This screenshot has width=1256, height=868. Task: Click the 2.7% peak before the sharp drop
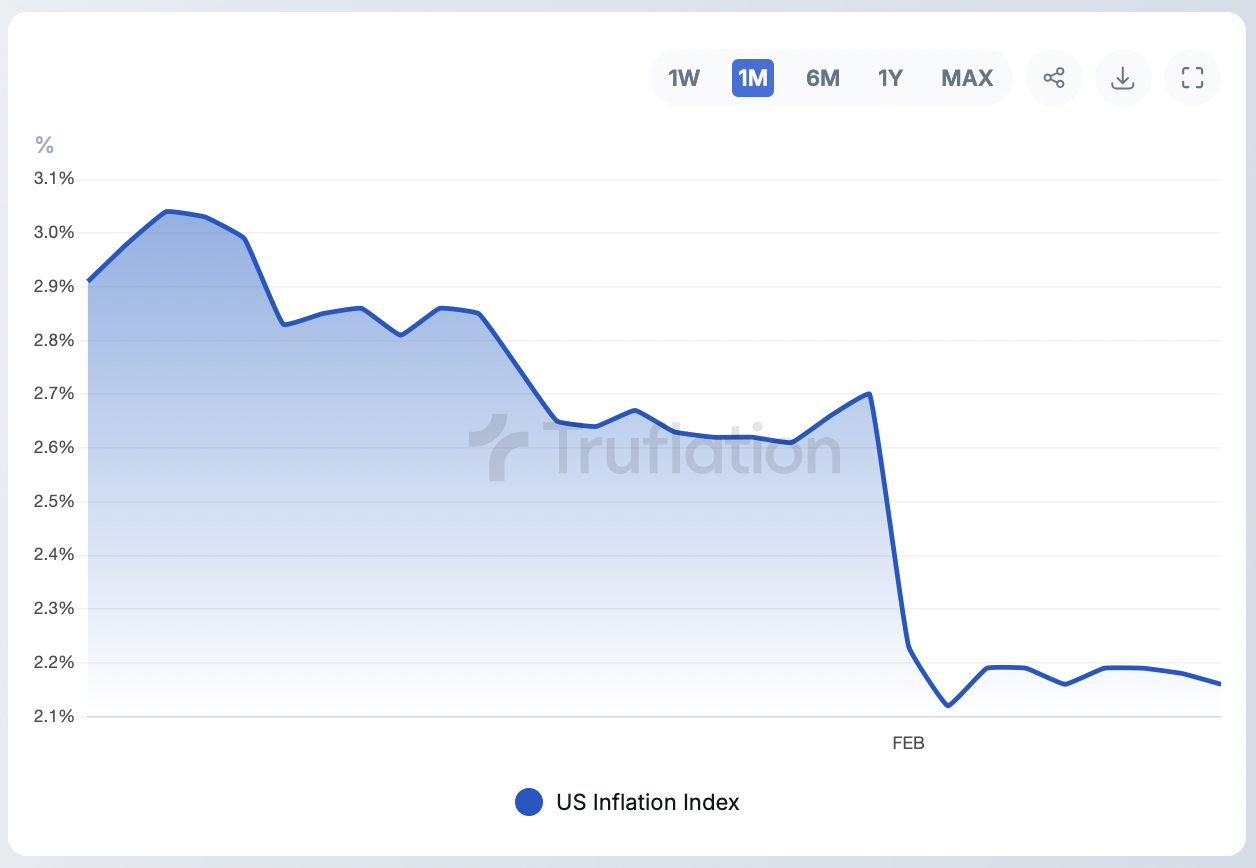pos(869,393)
